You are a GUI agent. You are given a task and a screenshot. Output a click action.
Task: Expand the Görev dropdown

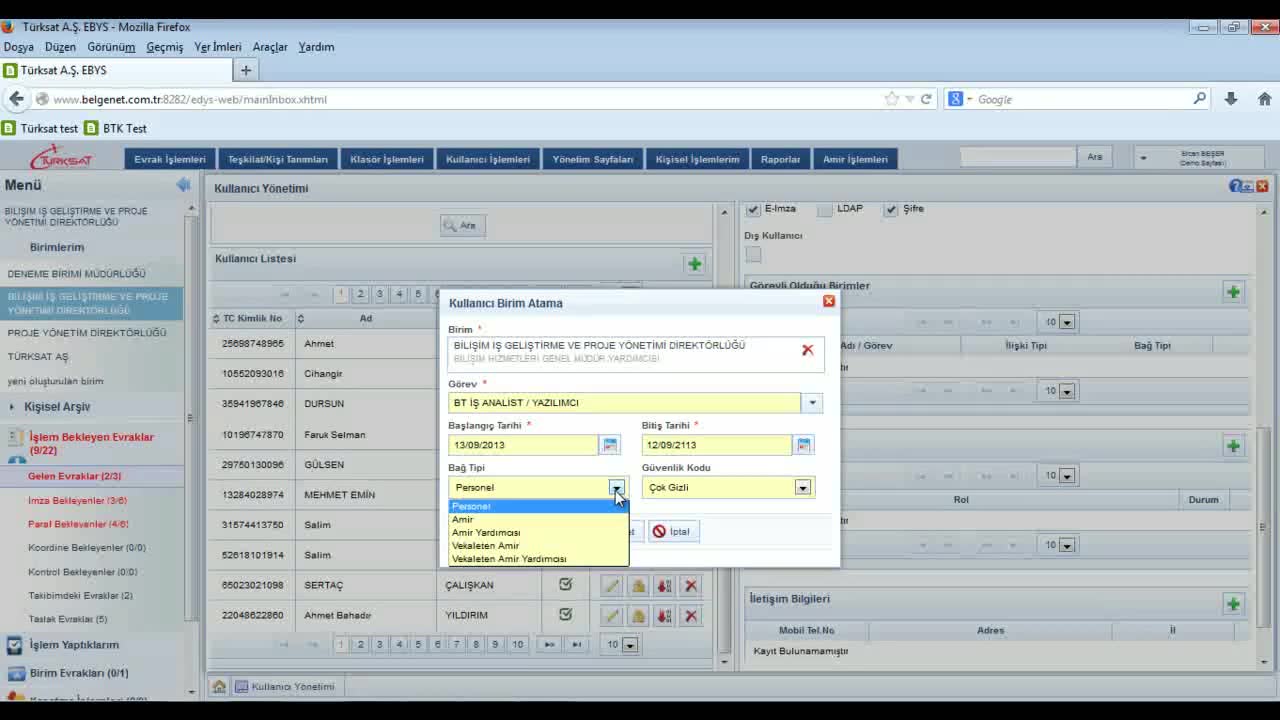(812, 403)
